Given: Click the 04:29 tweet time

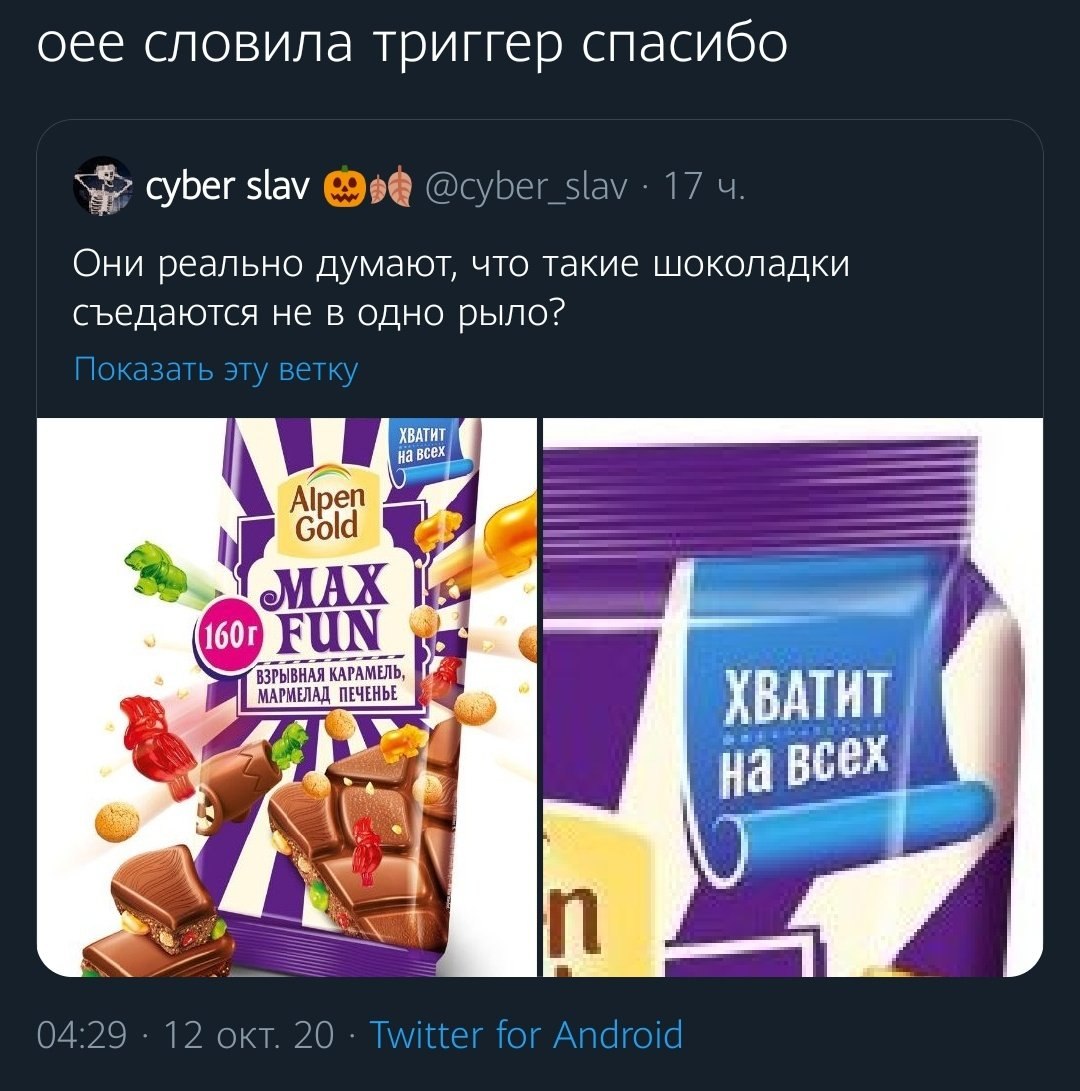Looking at the screenshot, I should 81,1034.
